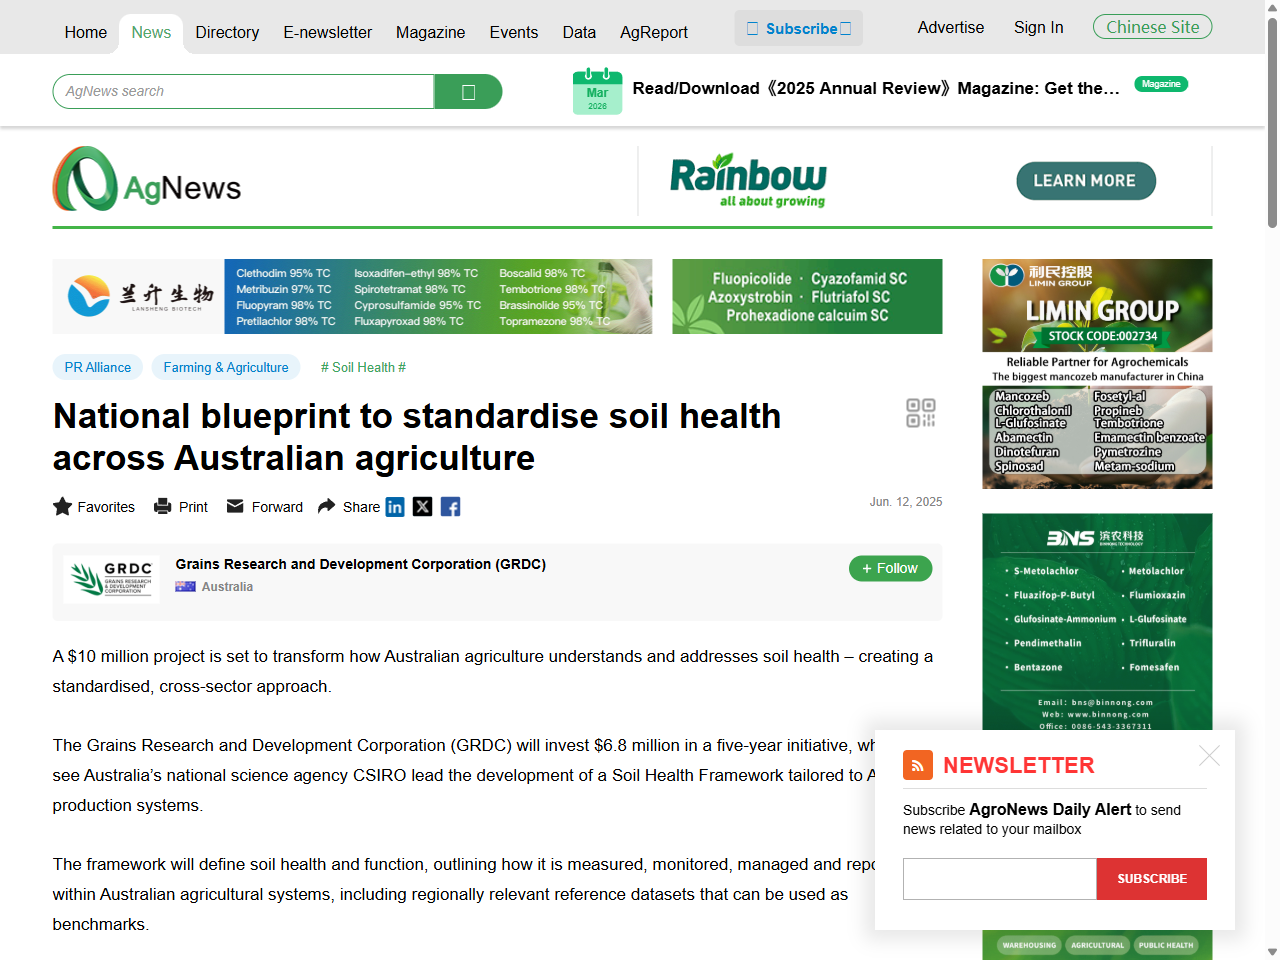Click the Australia country label
Image resolution: width=1280 pixels, height=960 pixels.
tap(227, 587)
